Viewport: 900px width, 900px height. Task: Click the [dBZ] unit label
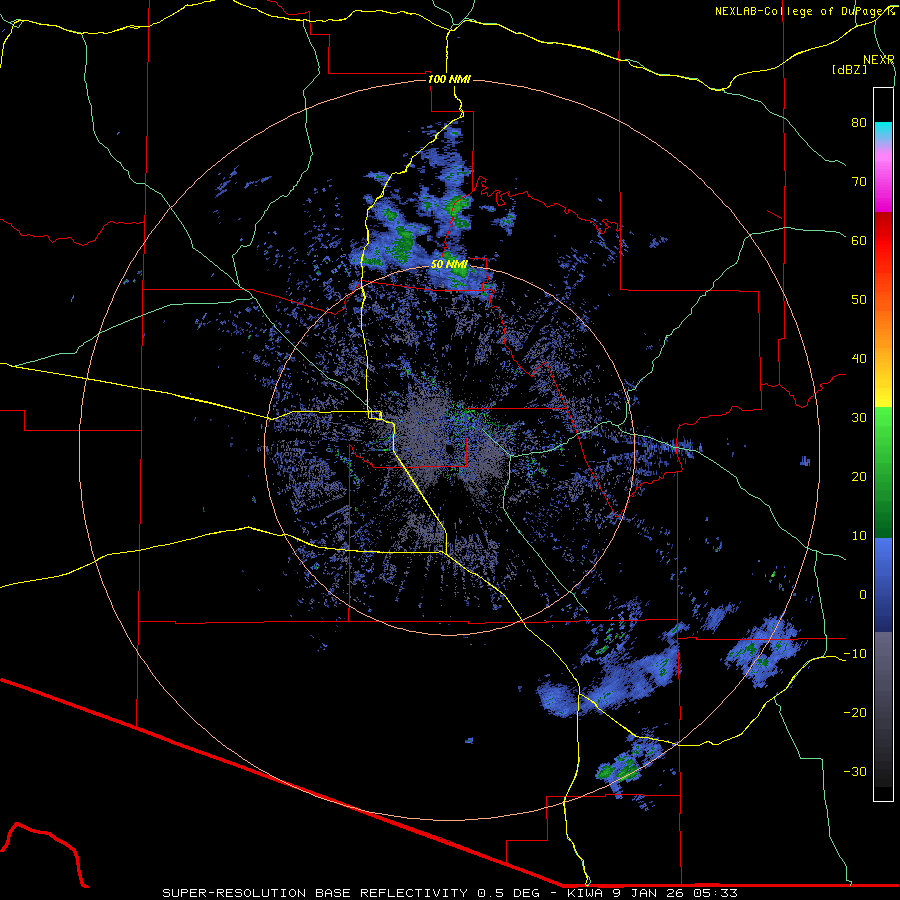point(849,70)
